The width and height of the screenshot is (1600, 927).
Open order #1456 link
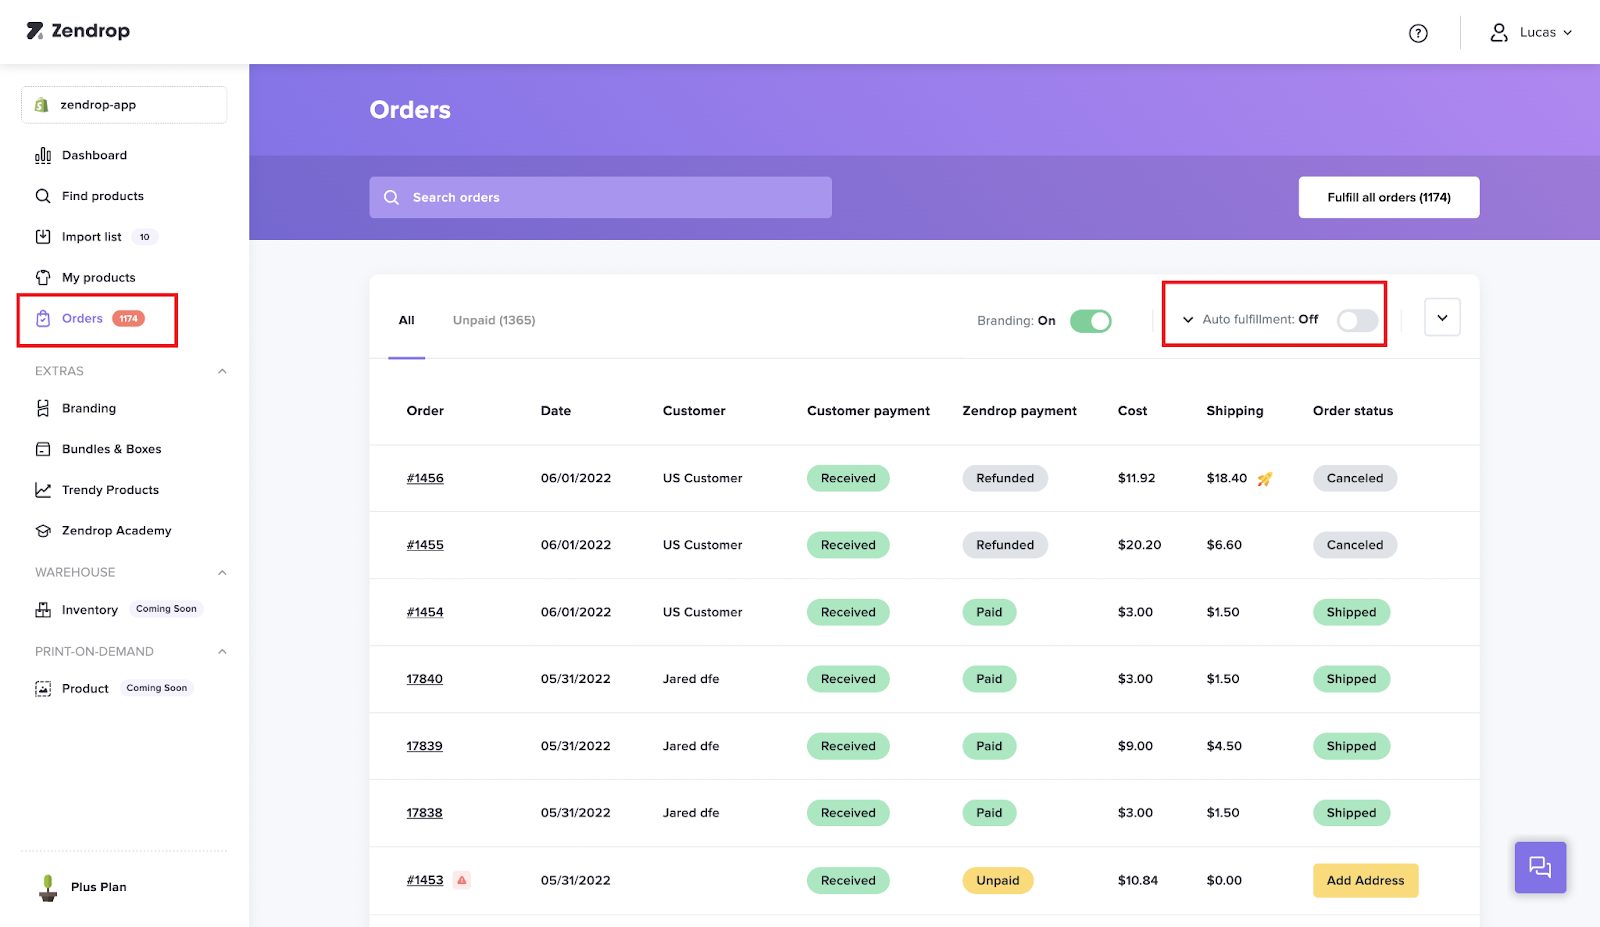(425, 478)
